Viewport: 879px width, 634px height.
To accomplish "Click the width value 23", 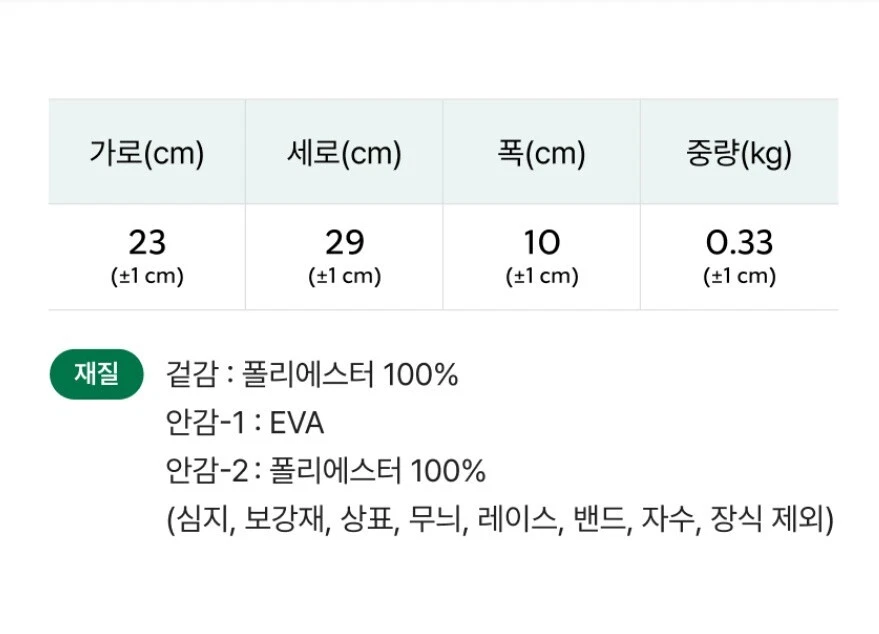I will [x=146, y=242].
